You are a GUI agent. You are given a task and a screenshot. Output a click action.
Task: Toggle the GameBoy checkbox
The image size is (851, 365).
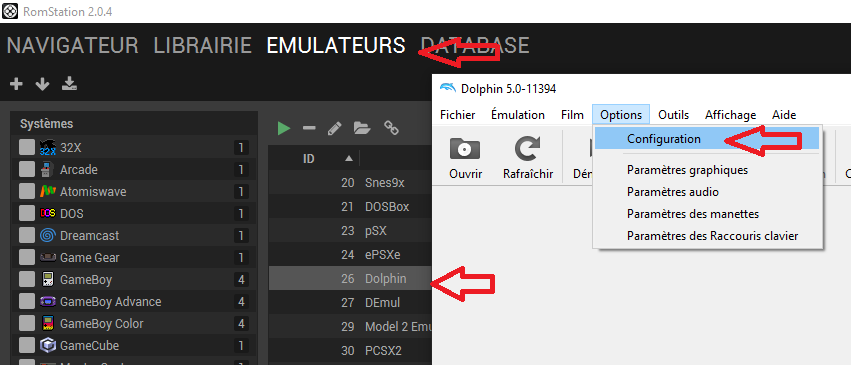(x=26, y=279)
